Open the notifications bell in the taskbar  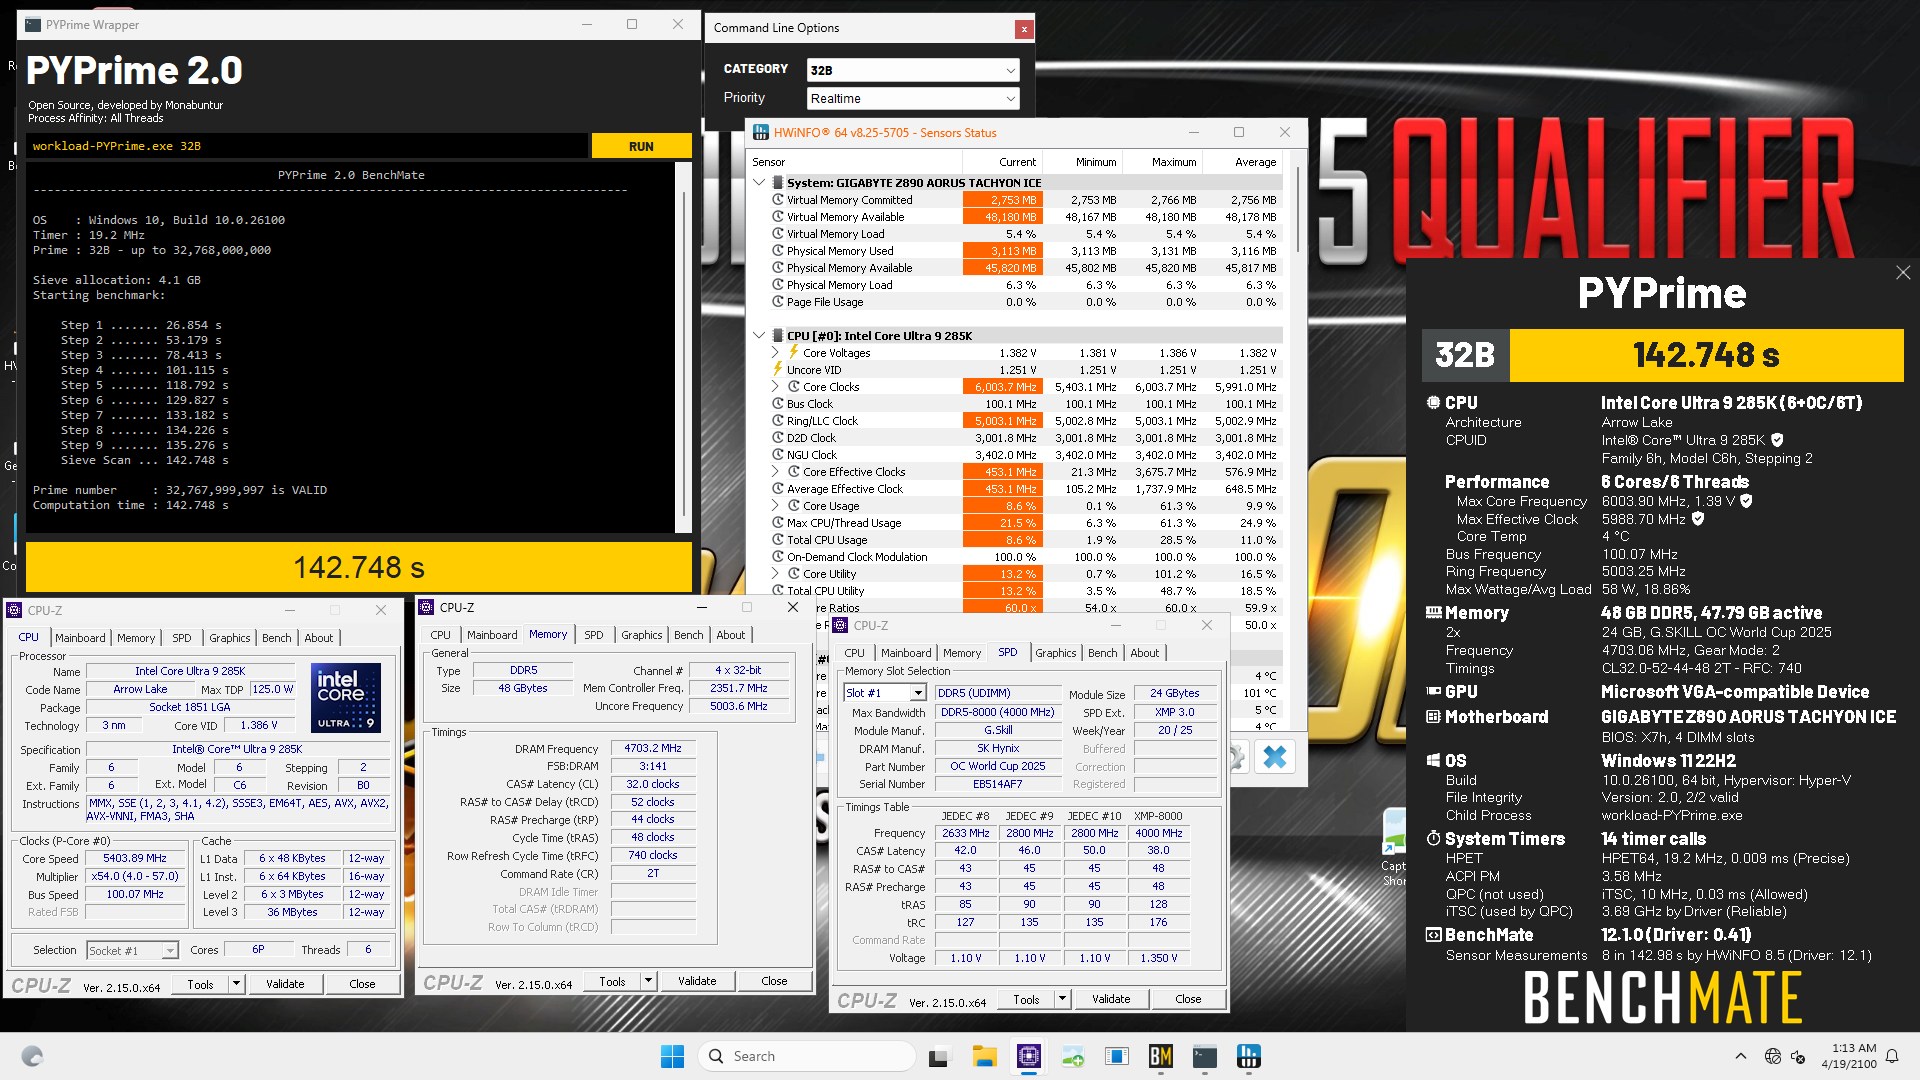click(1891, 1056)
